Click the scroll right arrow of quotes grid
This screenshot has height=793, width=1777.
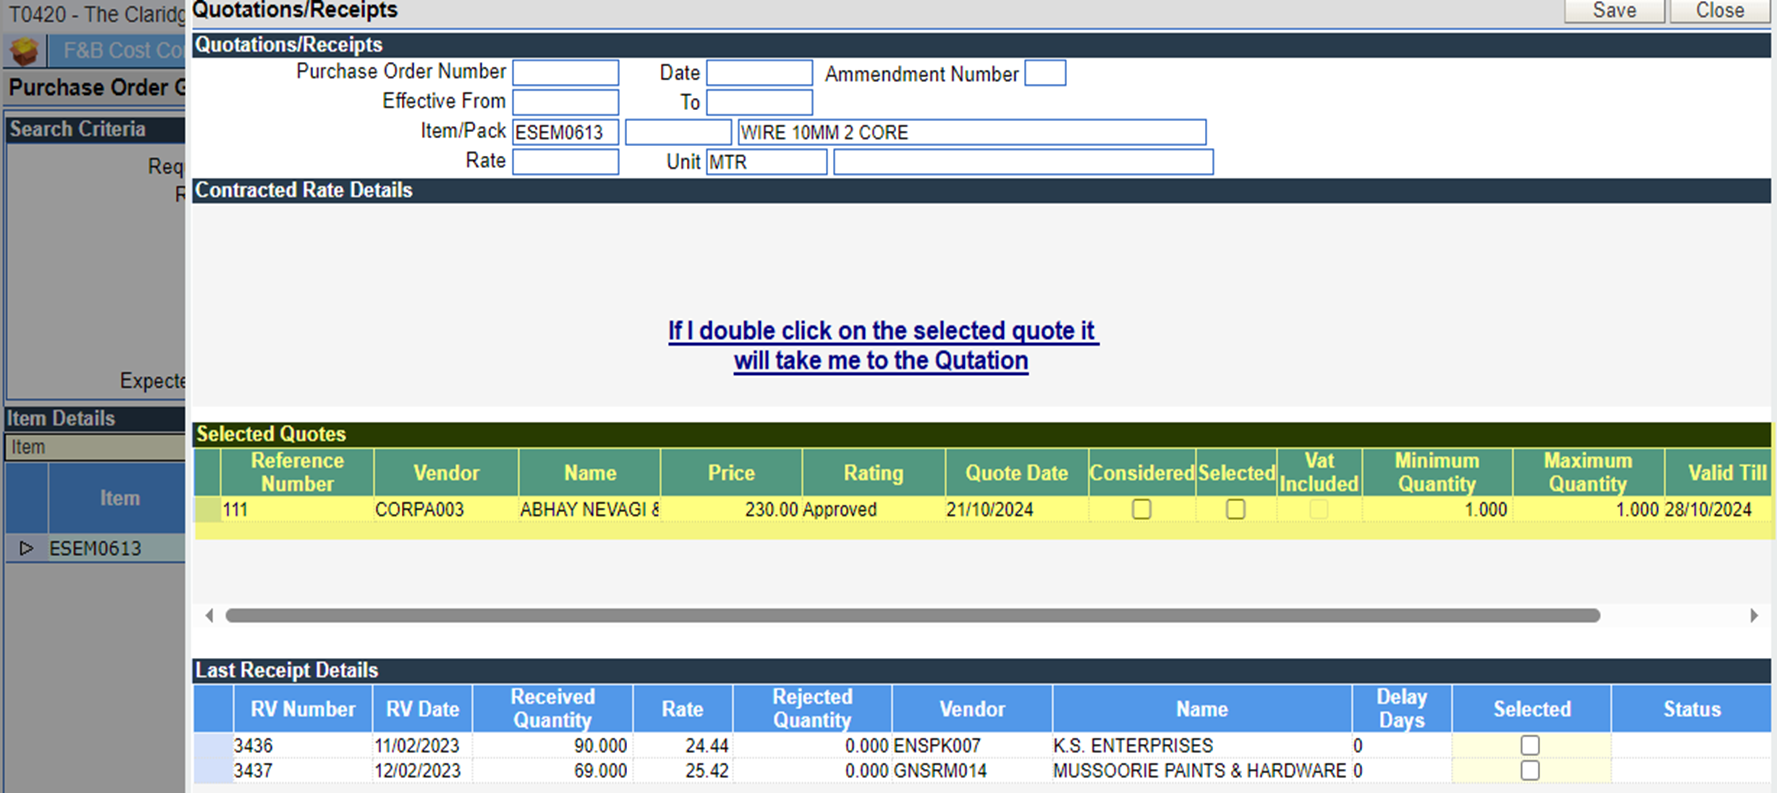coord(1753,616)
